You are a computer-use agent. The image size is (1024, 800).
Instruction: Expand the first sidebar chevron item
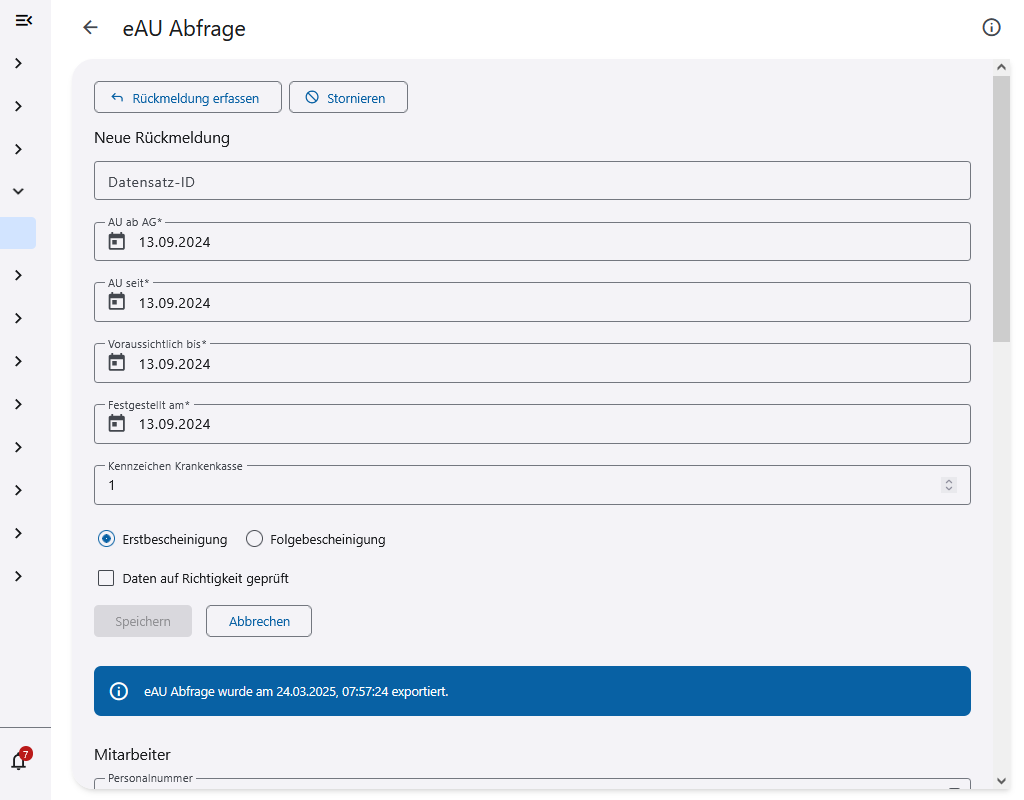pos(18,63)
